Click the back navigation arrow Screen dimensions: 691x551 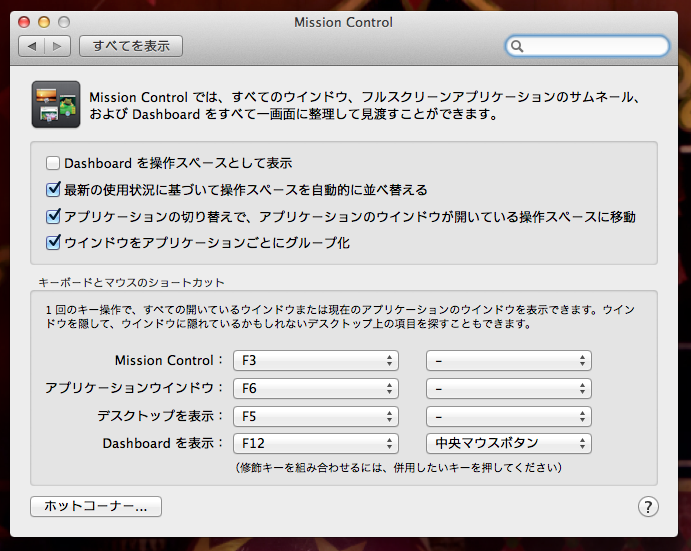tap(31, 46)
